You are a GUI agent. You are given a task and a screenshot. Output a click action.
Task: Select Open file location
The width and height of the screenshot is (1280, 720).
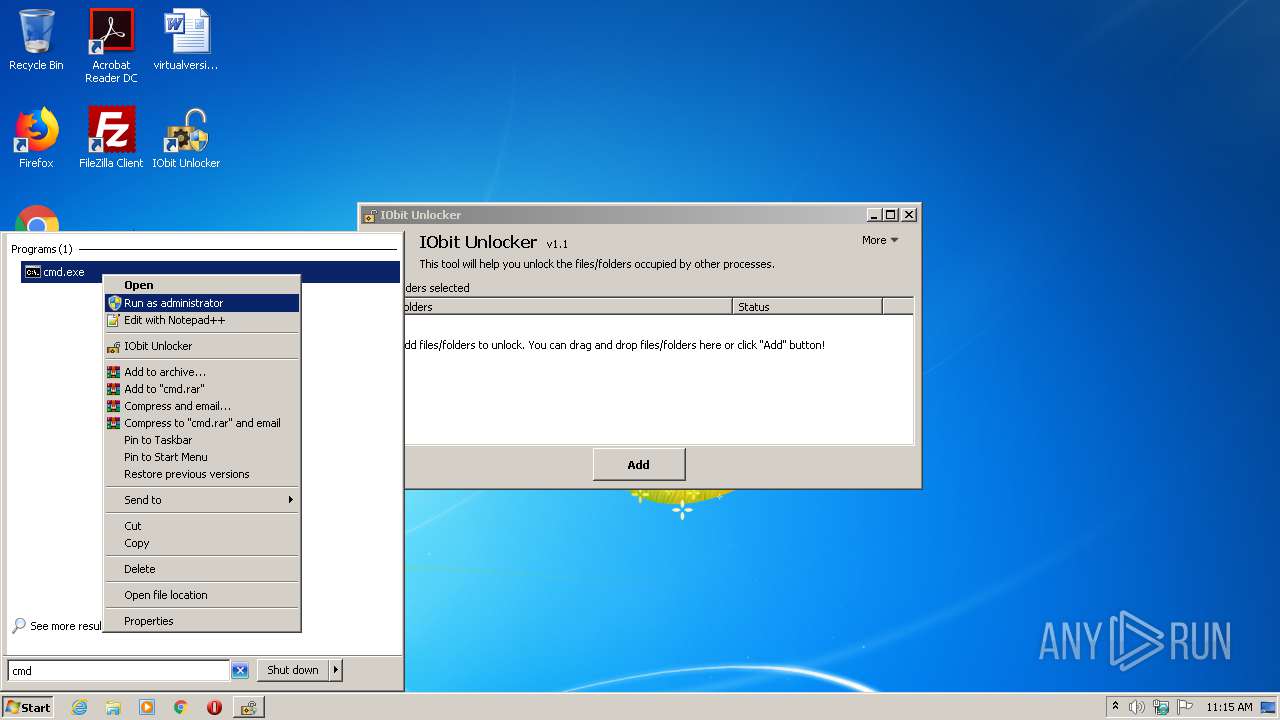tap(202, 595)
